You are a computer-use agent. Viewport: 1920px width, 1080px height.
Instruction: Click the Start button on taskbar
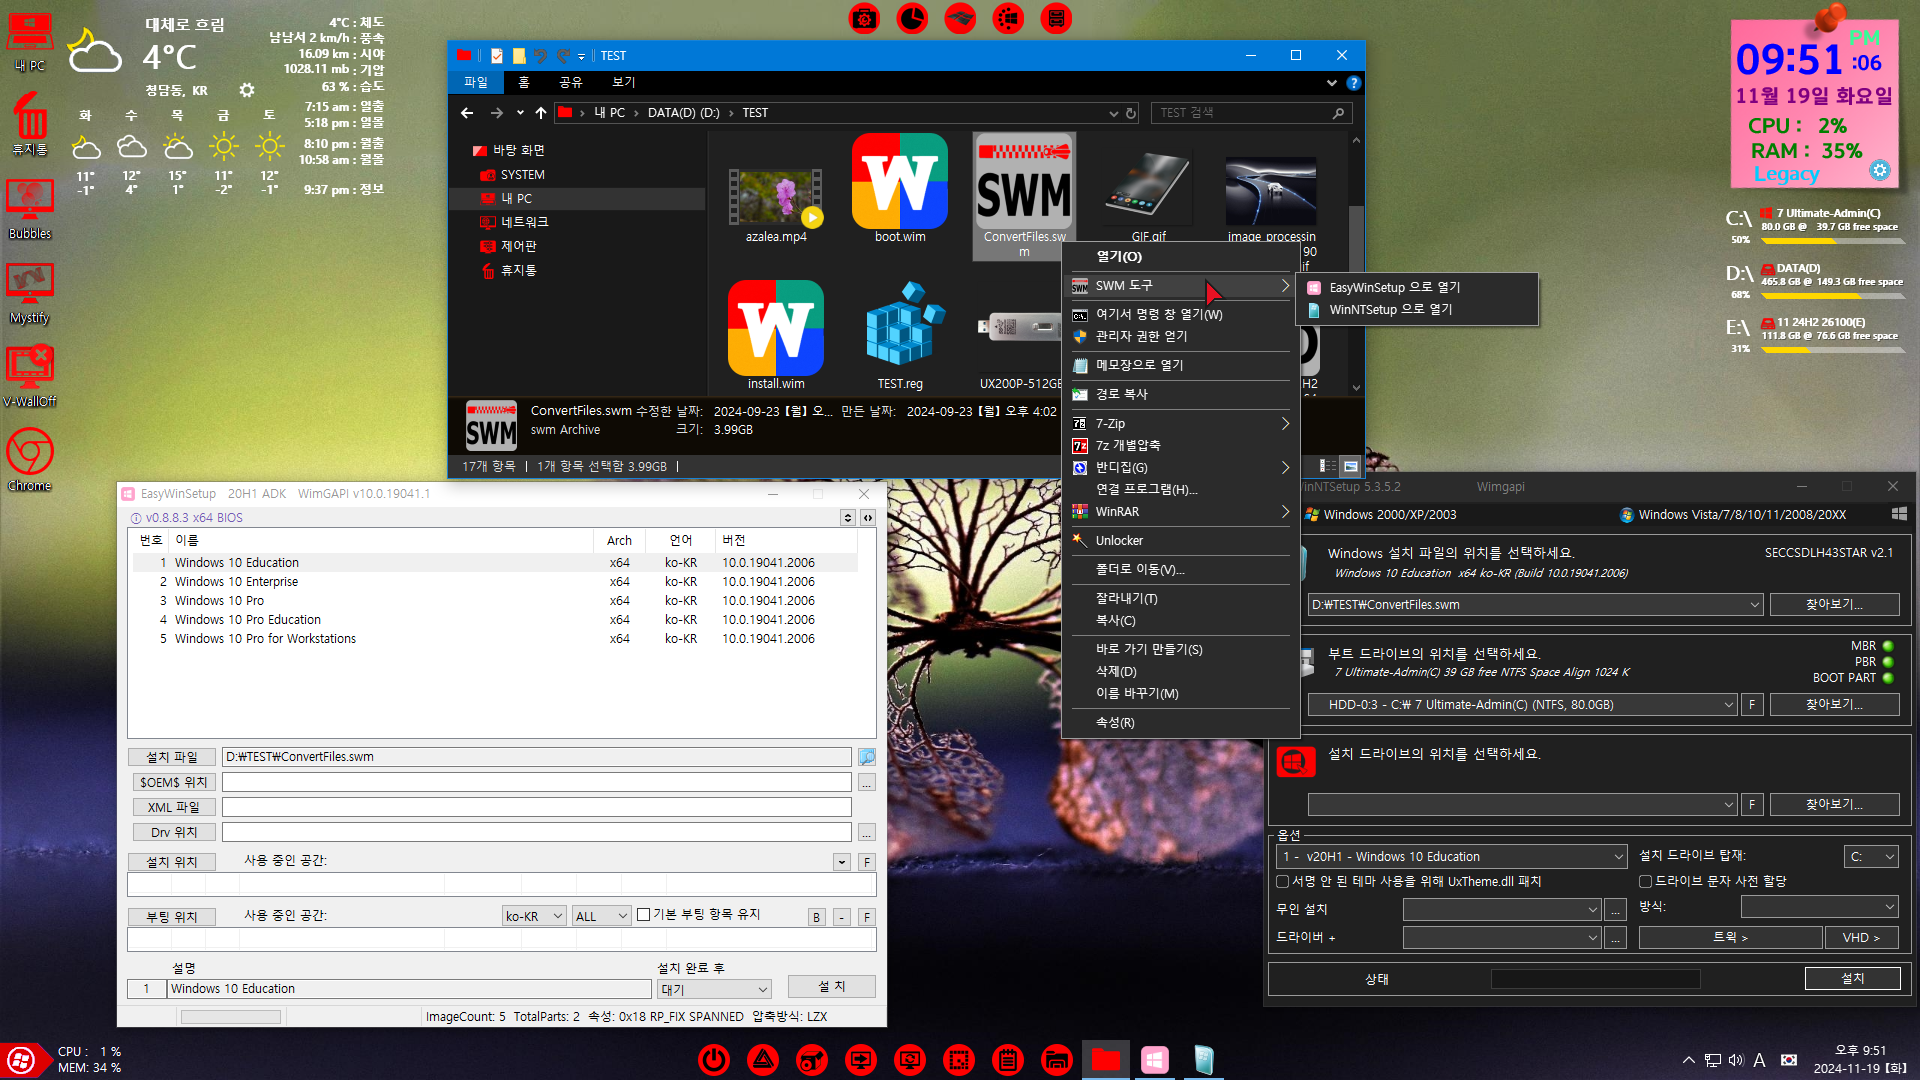21,1060
